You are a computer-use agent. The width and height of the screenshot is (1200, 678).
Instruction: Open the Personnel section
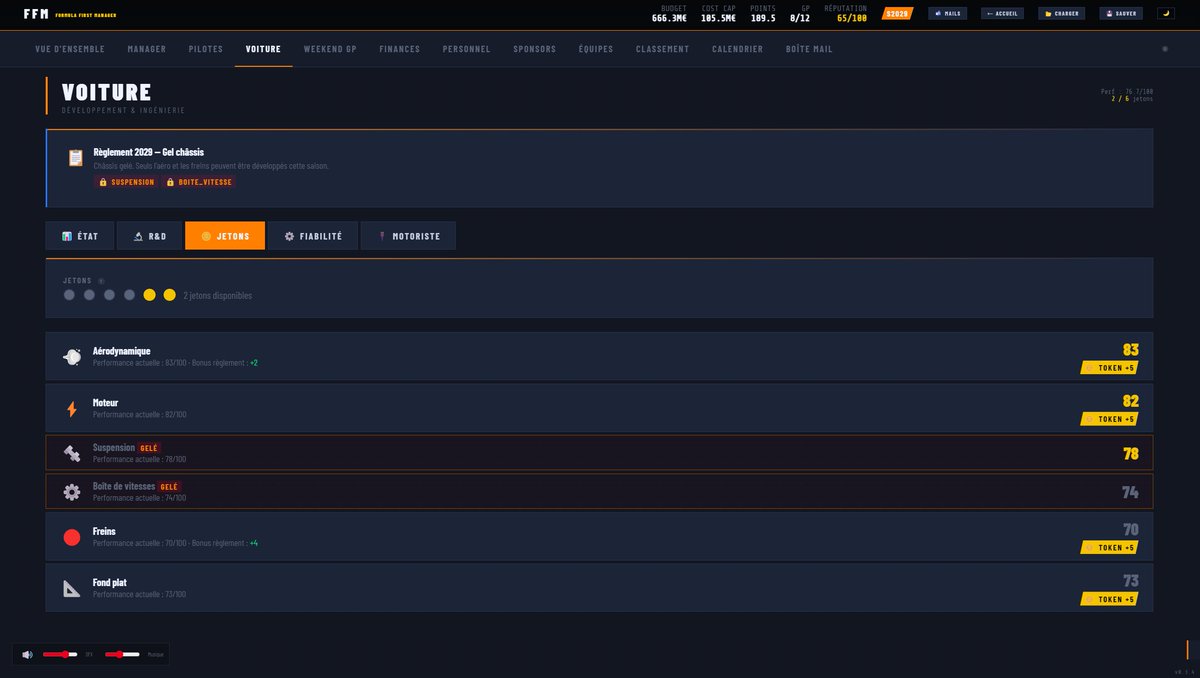(x=467, y=49)
